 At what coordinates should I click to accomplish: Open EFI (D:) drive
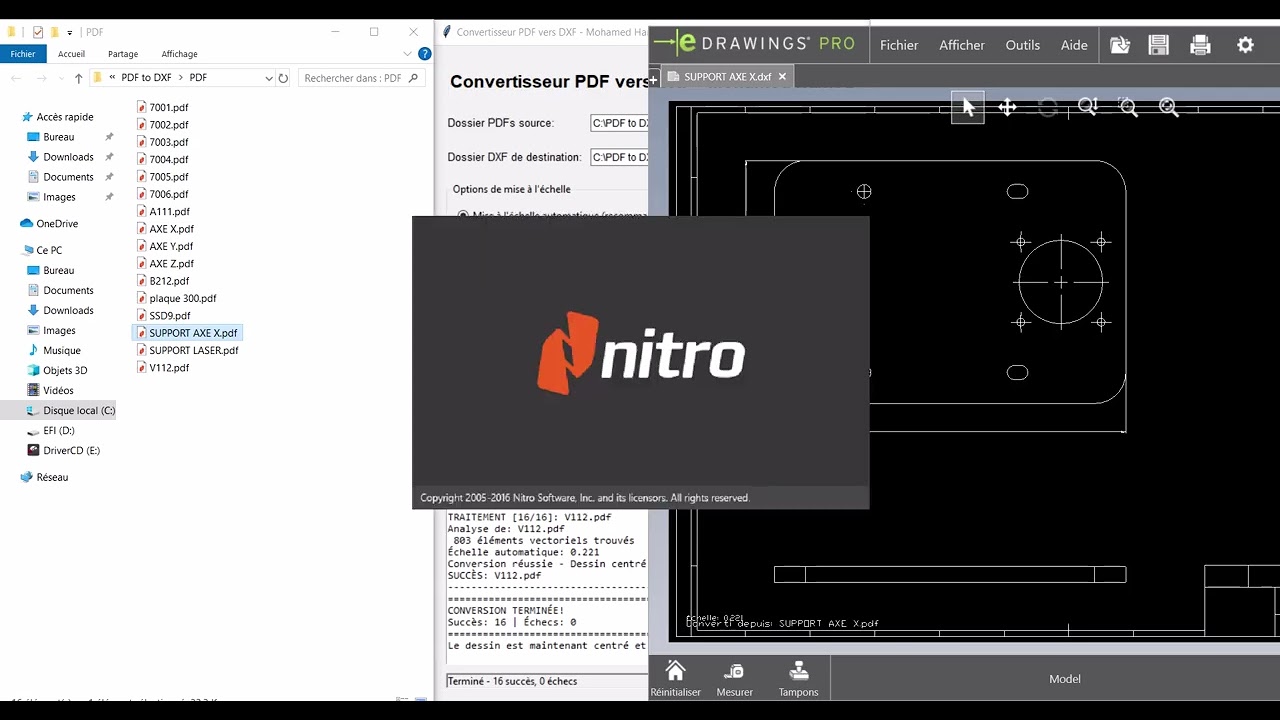(51, 430)
